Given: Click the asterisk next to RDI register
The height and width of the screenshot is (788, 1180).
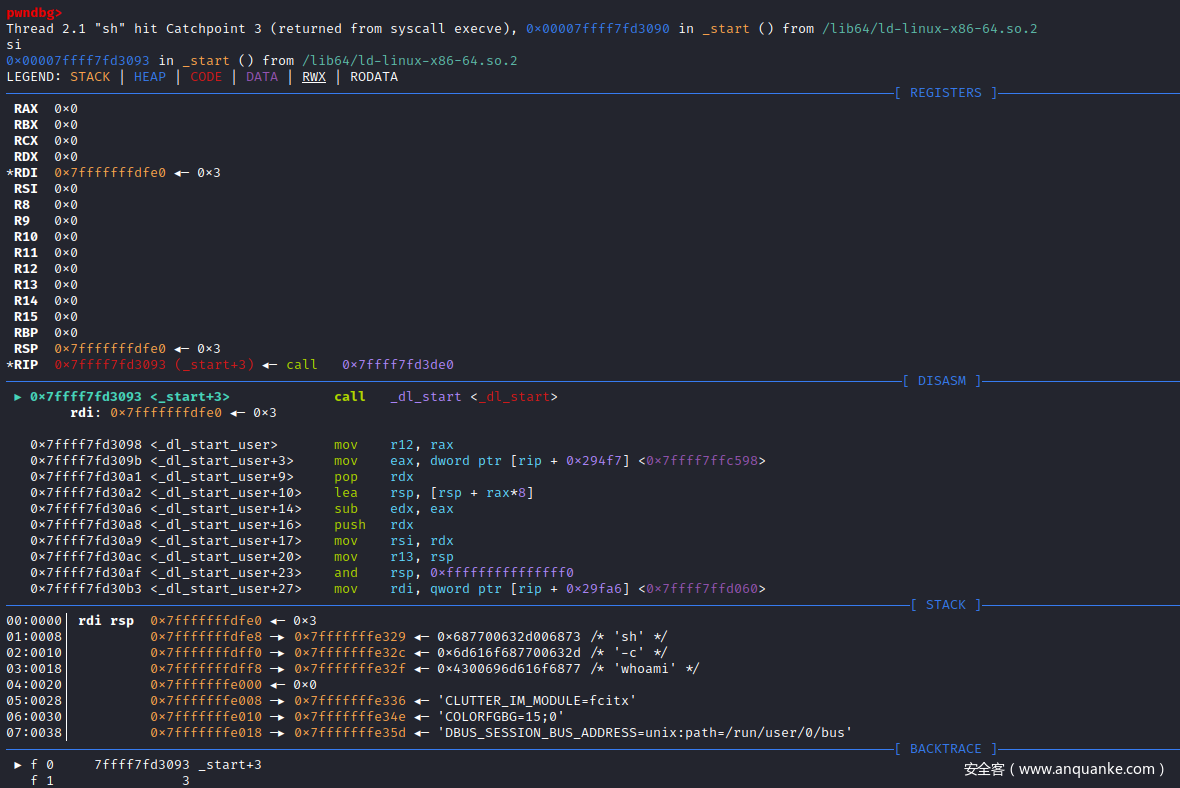Looking at the screenshot, I should (x=10, y=173).
